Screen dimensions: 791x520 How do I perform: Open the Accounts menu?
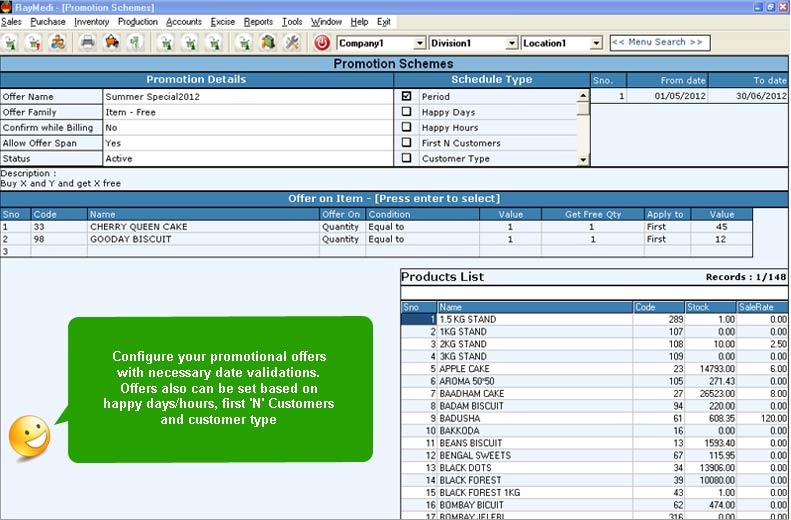coord(184,22)
